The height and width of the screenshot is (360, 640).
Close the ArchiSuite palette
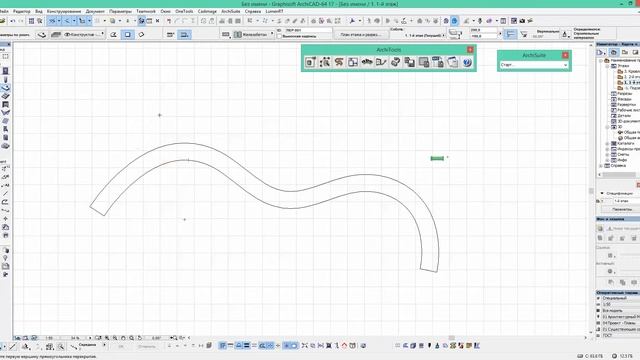[565, 55]
